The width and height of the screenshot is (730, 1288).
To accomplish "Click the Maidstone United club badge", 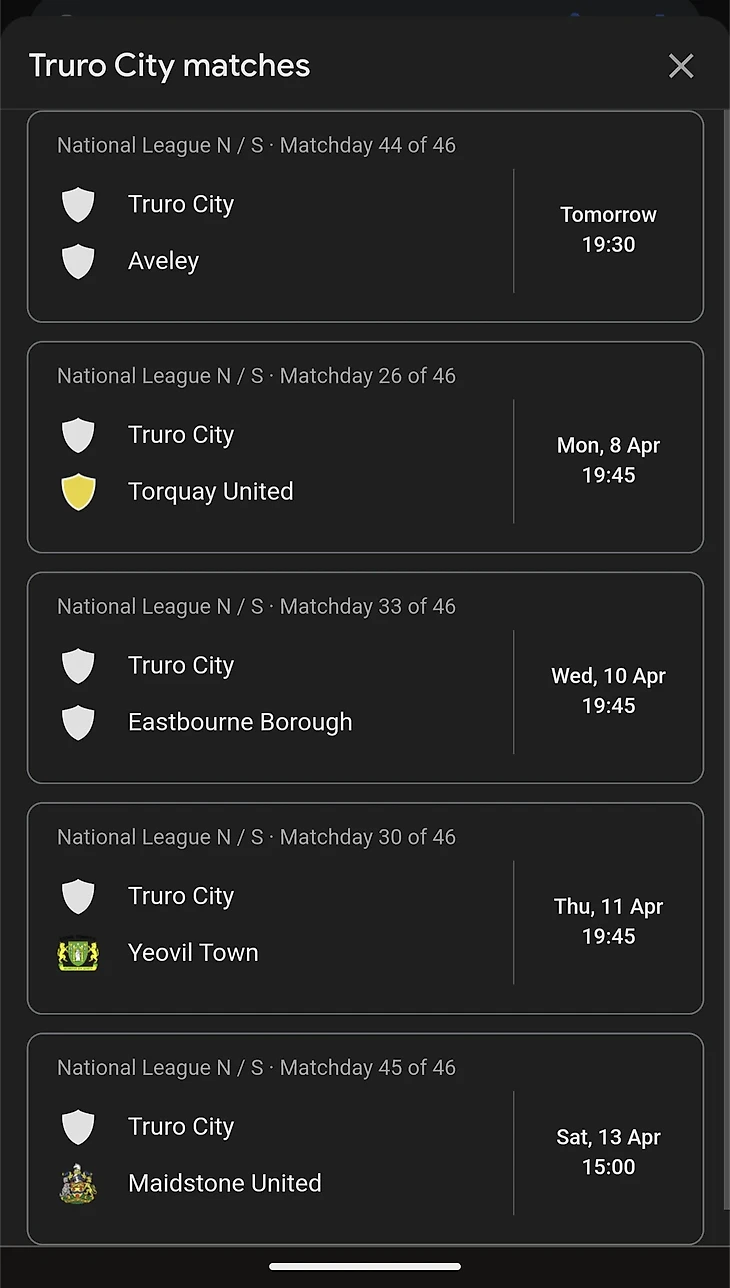I will [78, 1183].
